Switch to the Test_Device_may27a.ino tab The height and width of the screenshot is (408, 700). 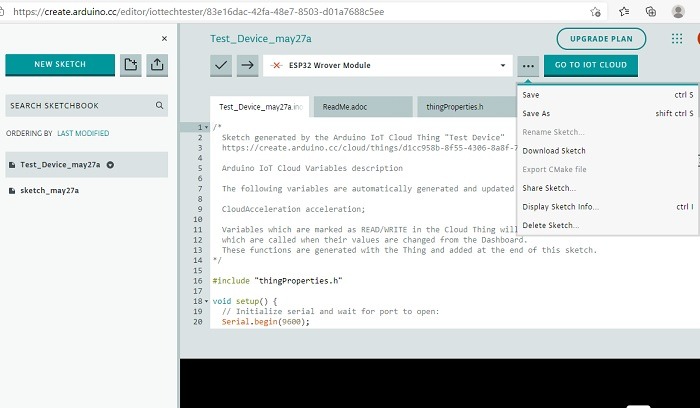(260, 107)
